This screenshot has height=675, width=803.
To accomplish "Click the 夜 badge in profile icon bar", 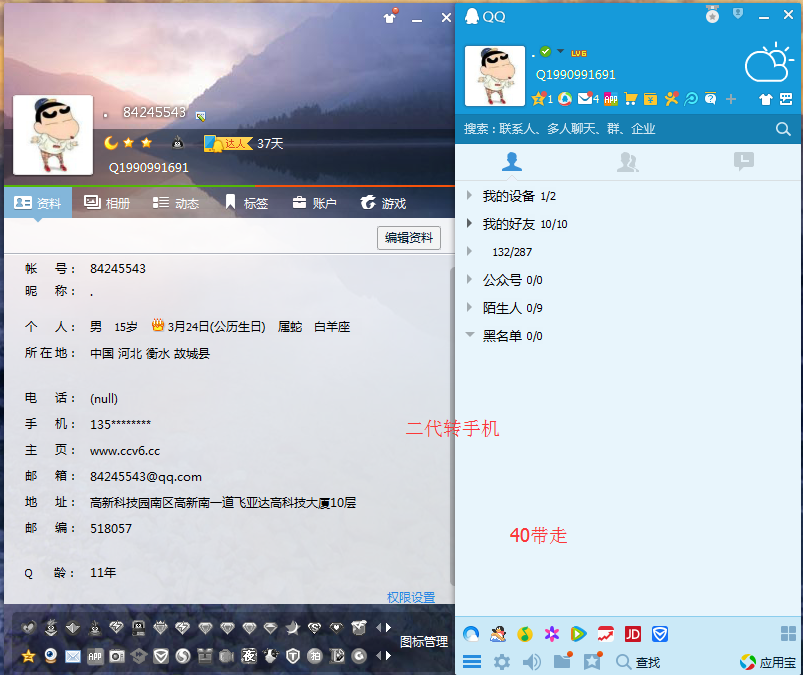I will pos(249,656).
